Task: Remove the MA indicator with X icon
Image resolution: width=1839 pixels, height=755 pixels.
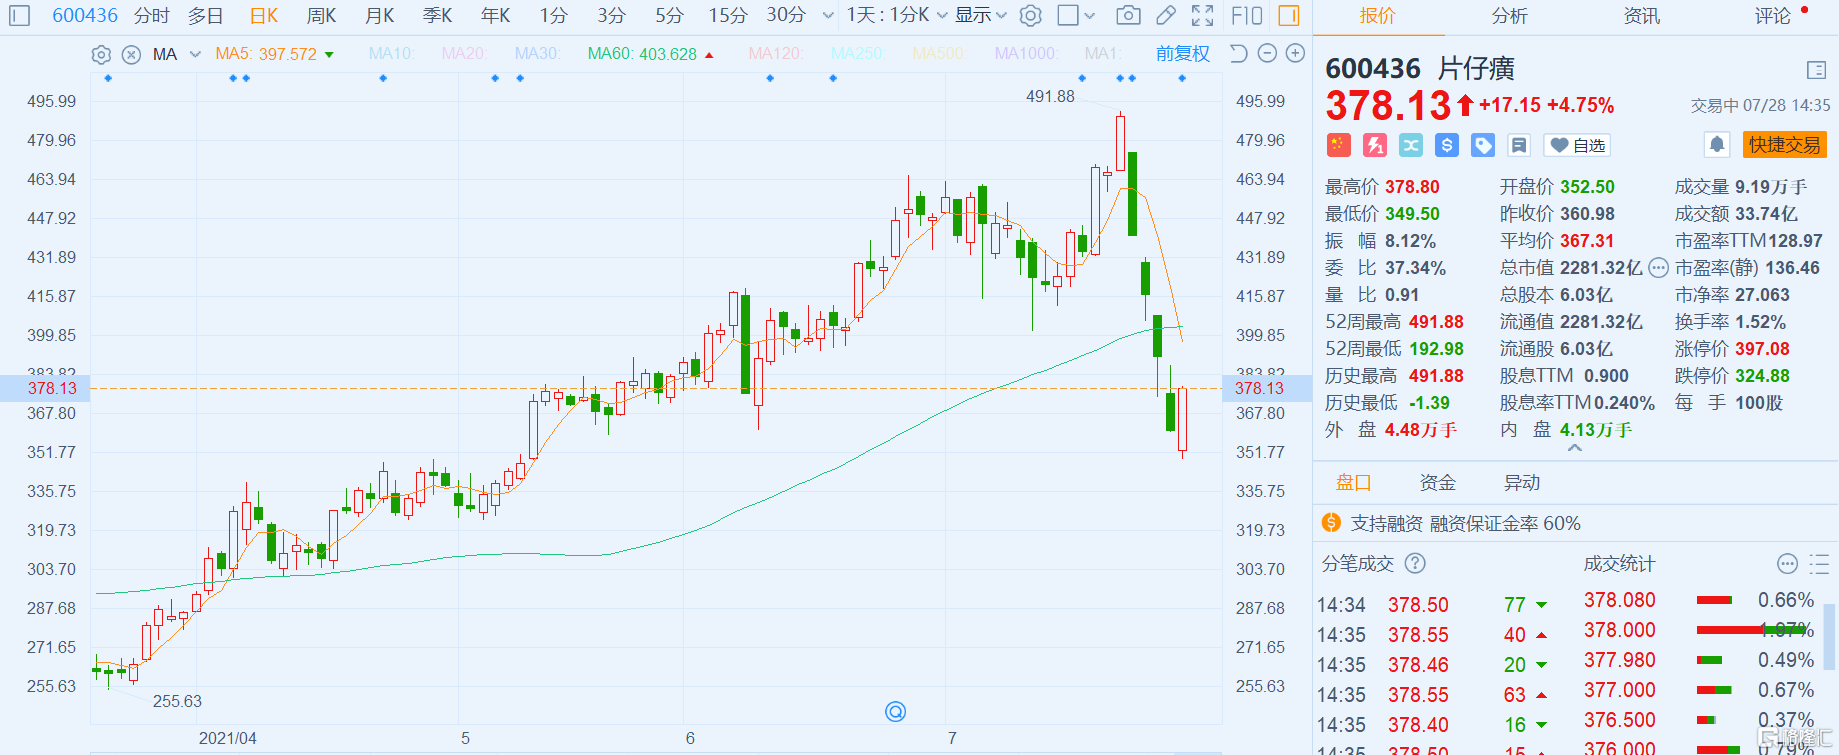Action: pyautogui.click(x=131, y=54)
